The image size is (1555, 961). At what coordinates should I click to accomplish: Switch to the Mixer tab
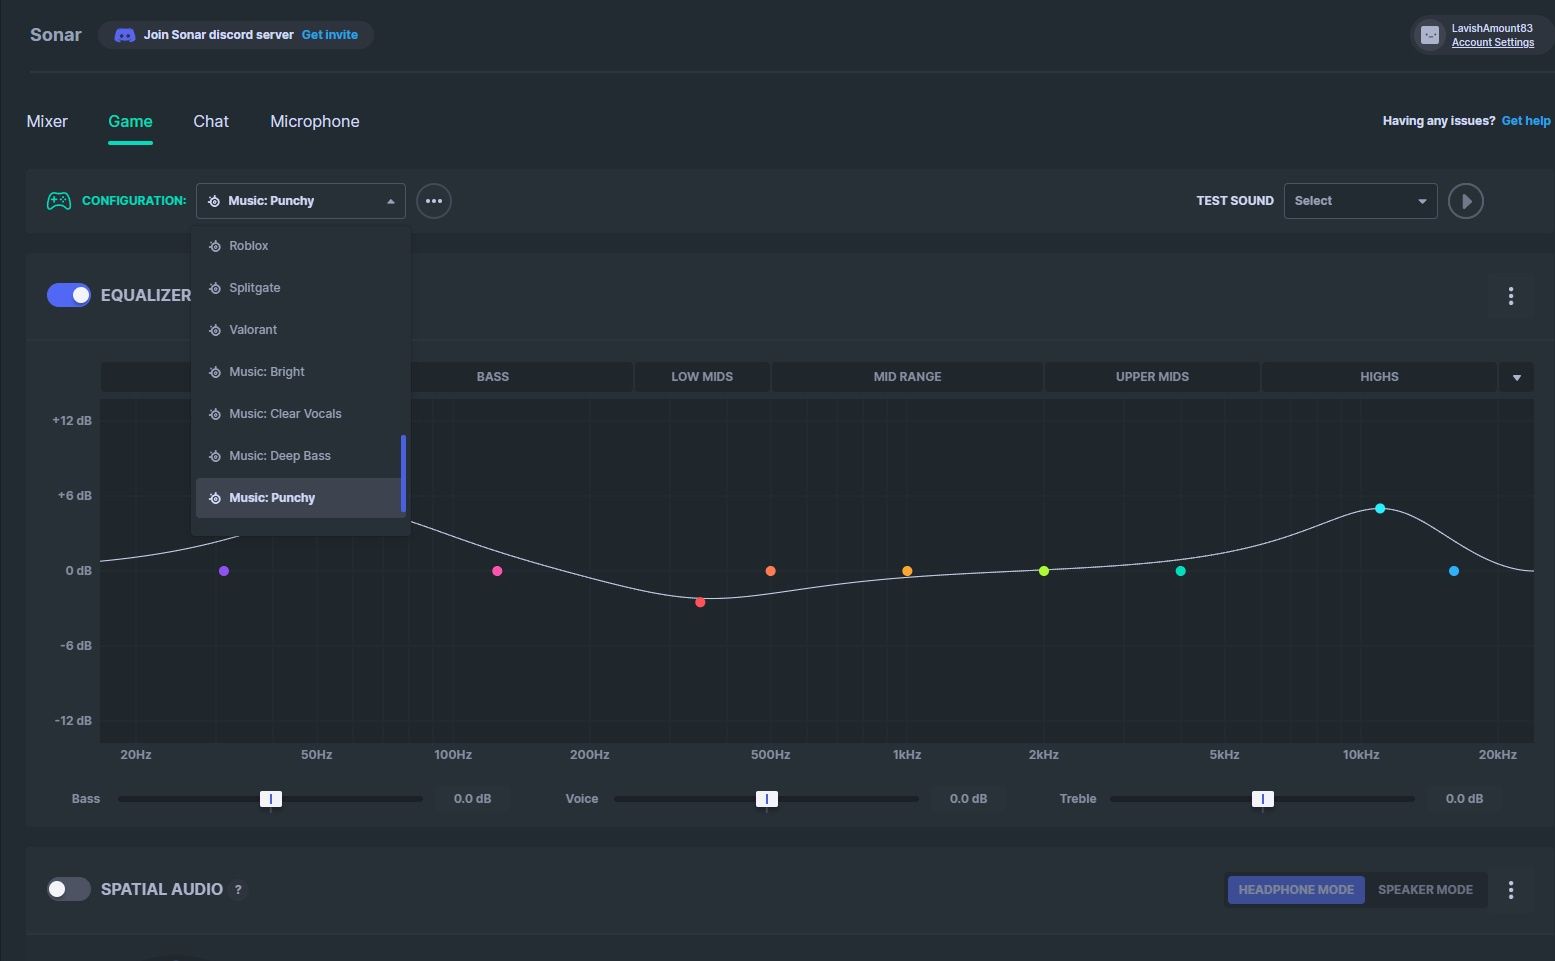(x=47, y=121)
